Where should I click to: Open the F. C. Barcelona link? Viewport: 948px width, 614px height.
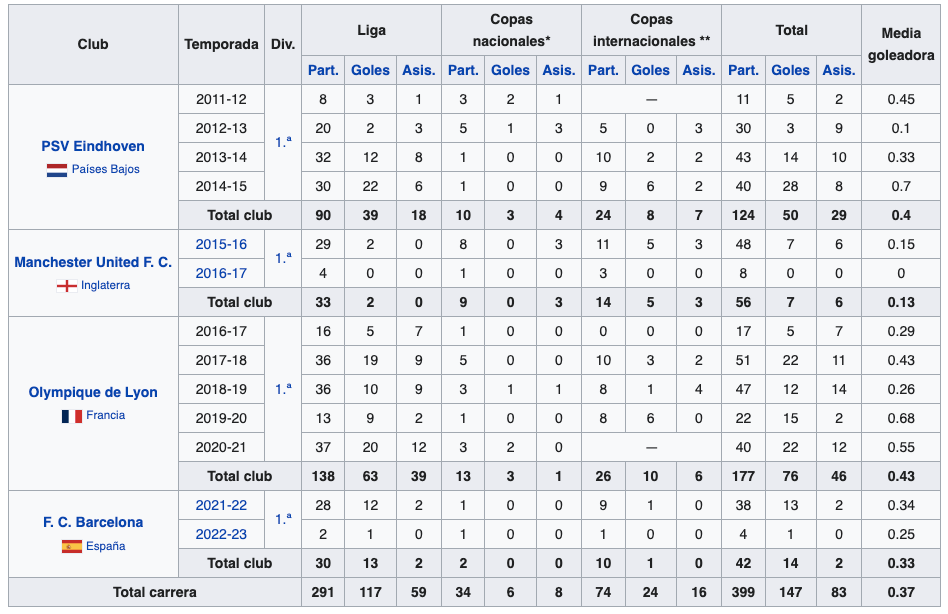coord(93,522)
